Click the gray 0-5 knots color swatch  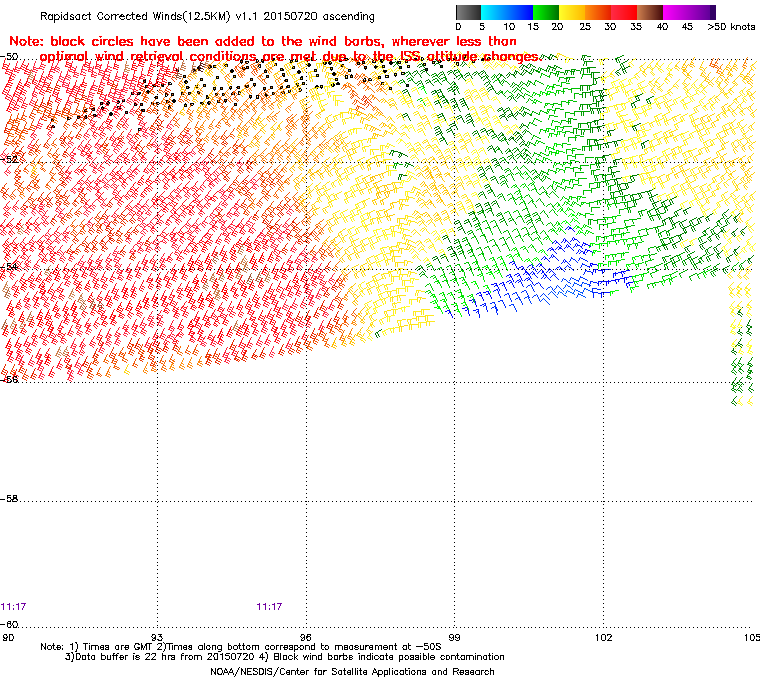(x=468, y=12)
